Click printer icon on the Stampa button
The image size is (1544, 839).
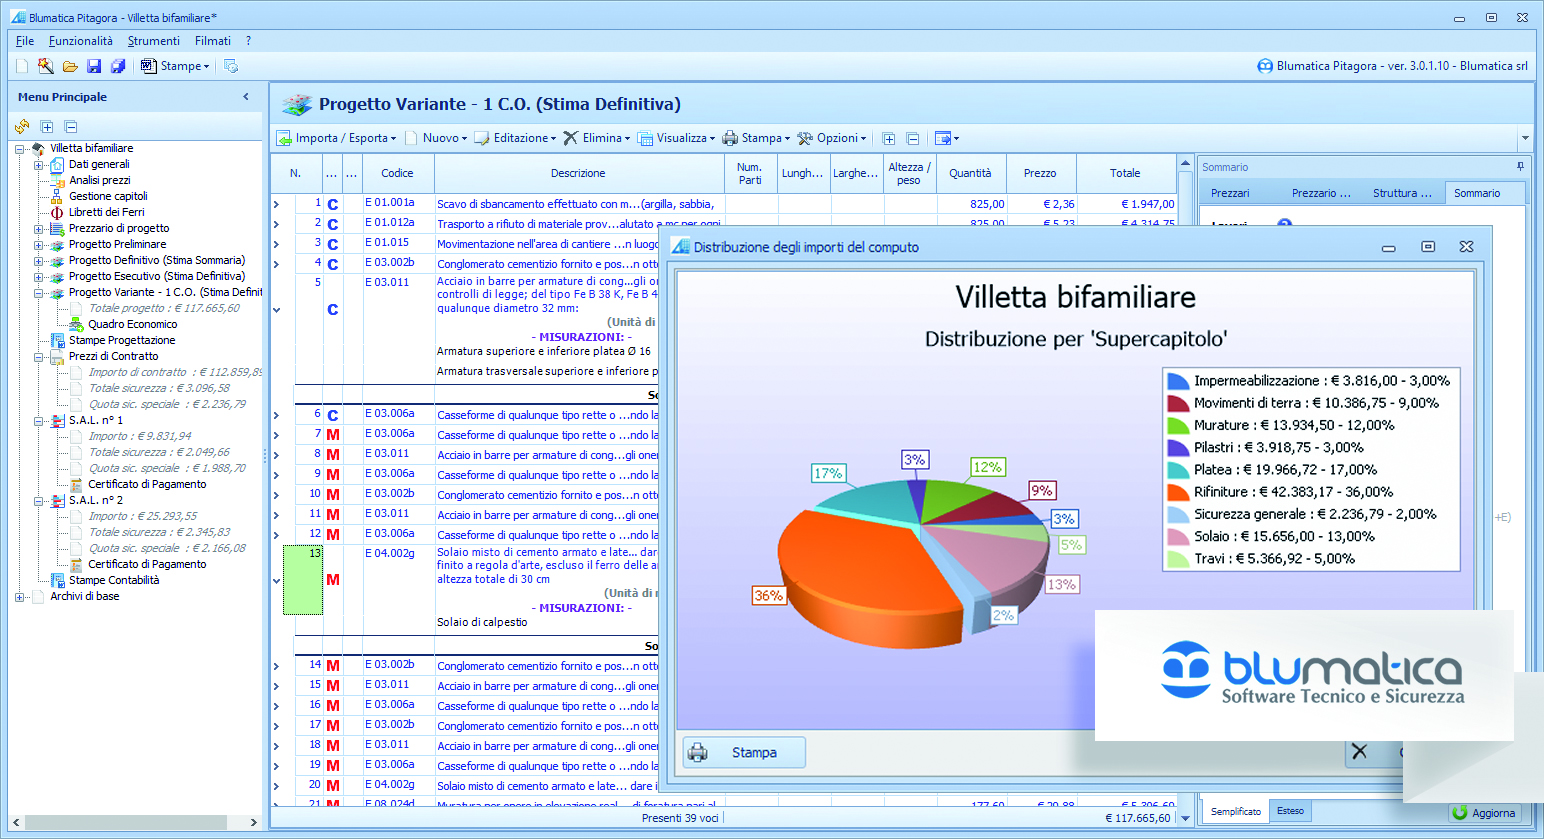(x=698, y=752)
